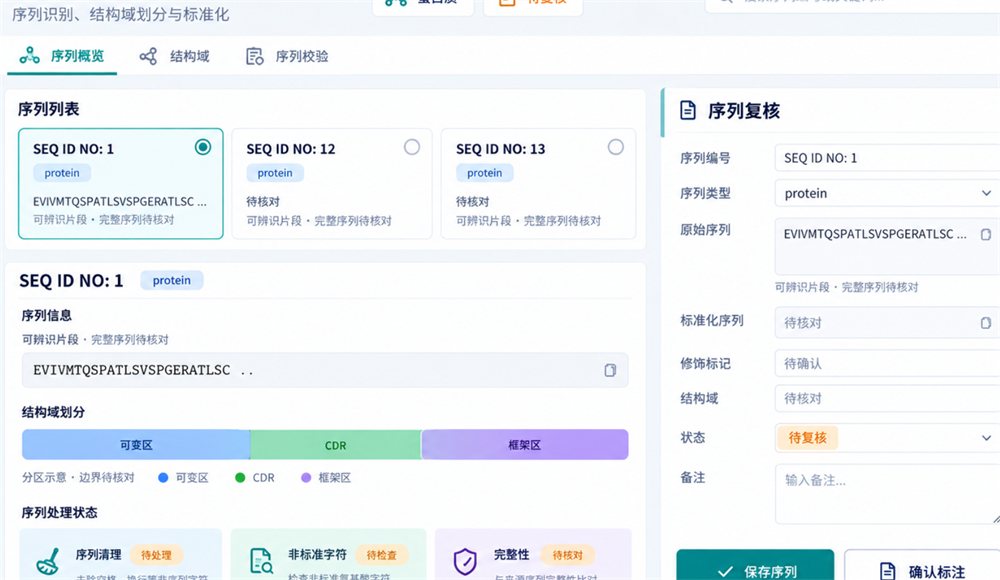Click the green CDR domain segment
Viewport: 1000px width, 580px height.
pos(335,445)
